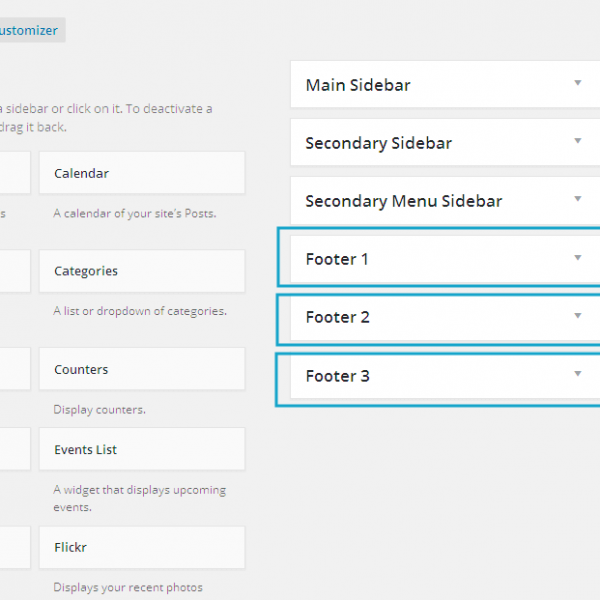This screenshot has height=600, width=600.
Task: Open the Main Sidebar title
Action: pyautogui.click(x=358, y=85)
